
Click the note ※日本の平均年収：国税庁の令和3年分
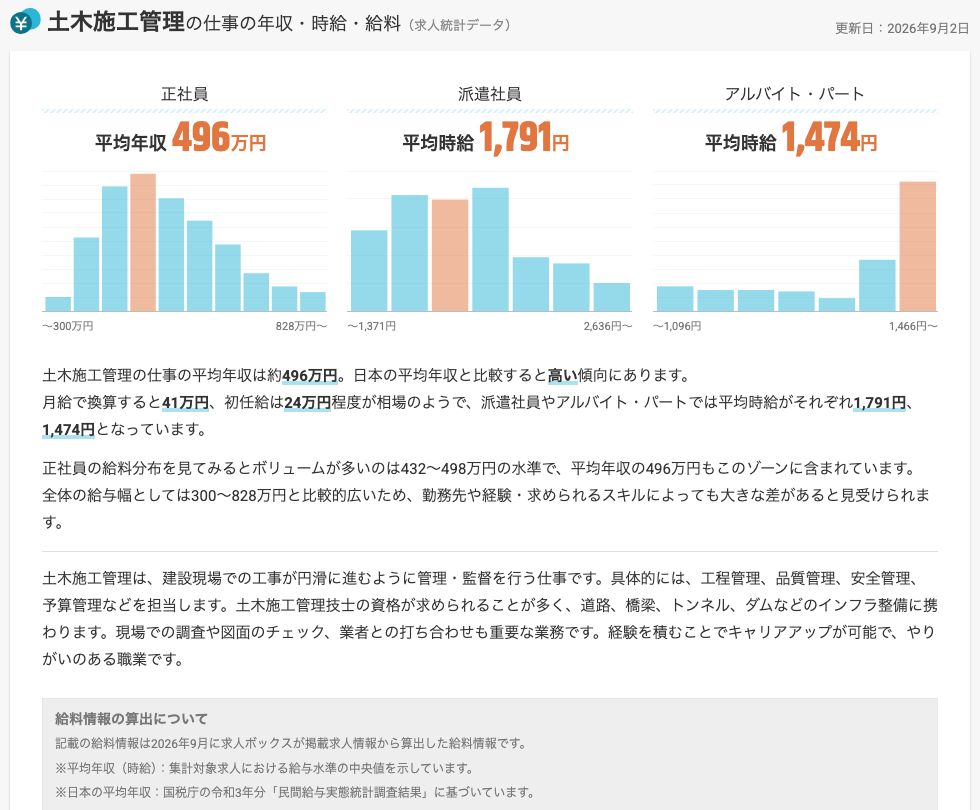[x=296, y=792]
